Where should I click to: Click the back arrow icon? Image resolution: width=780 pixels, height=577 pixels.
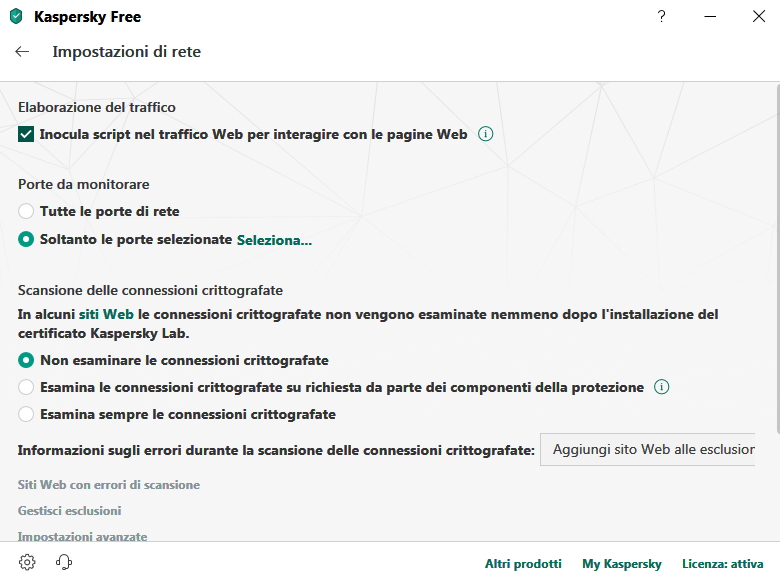[22, 52]
